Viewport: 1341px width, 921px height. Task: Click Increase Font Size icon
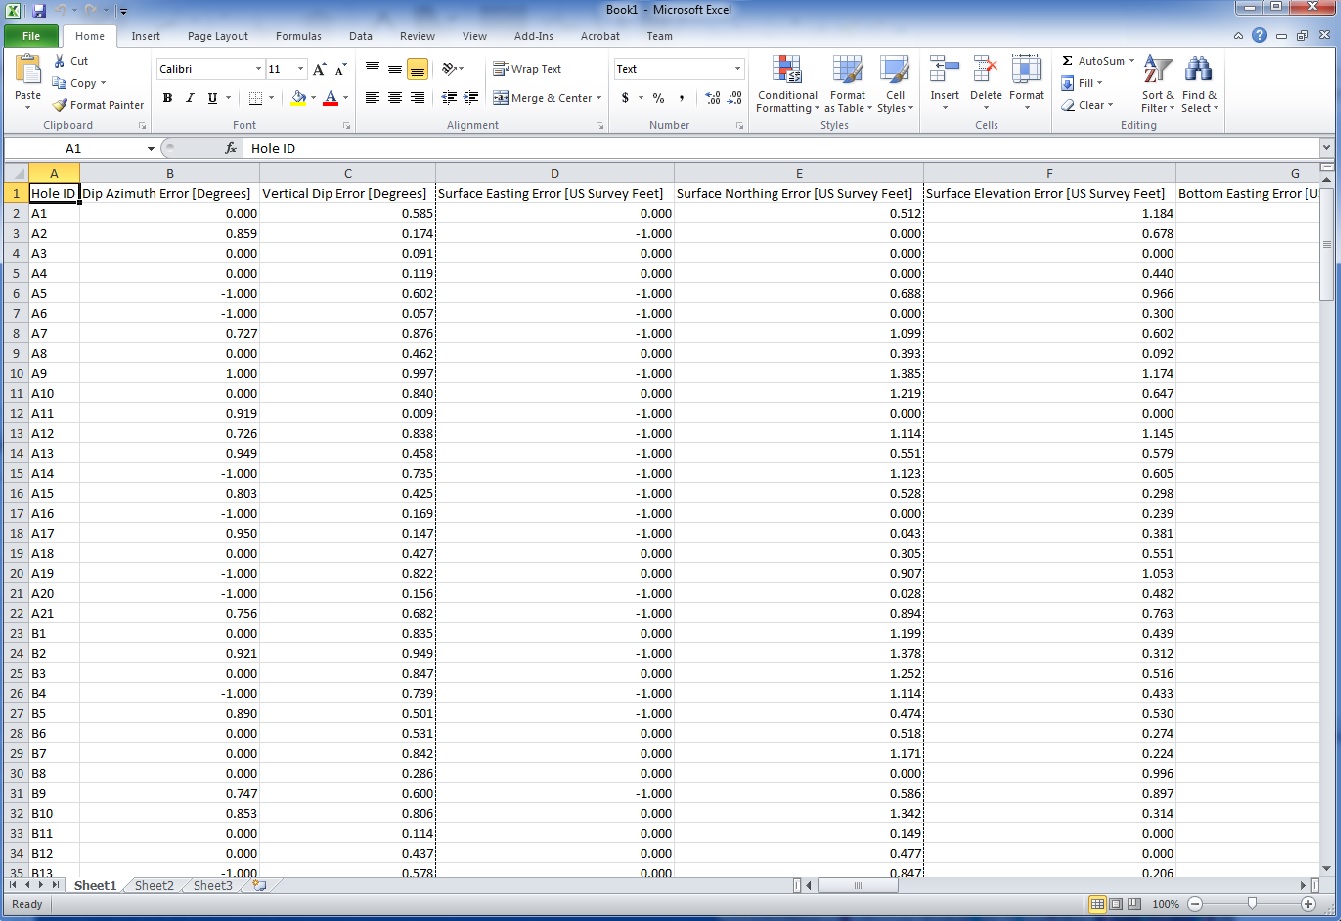pos(320,69)
